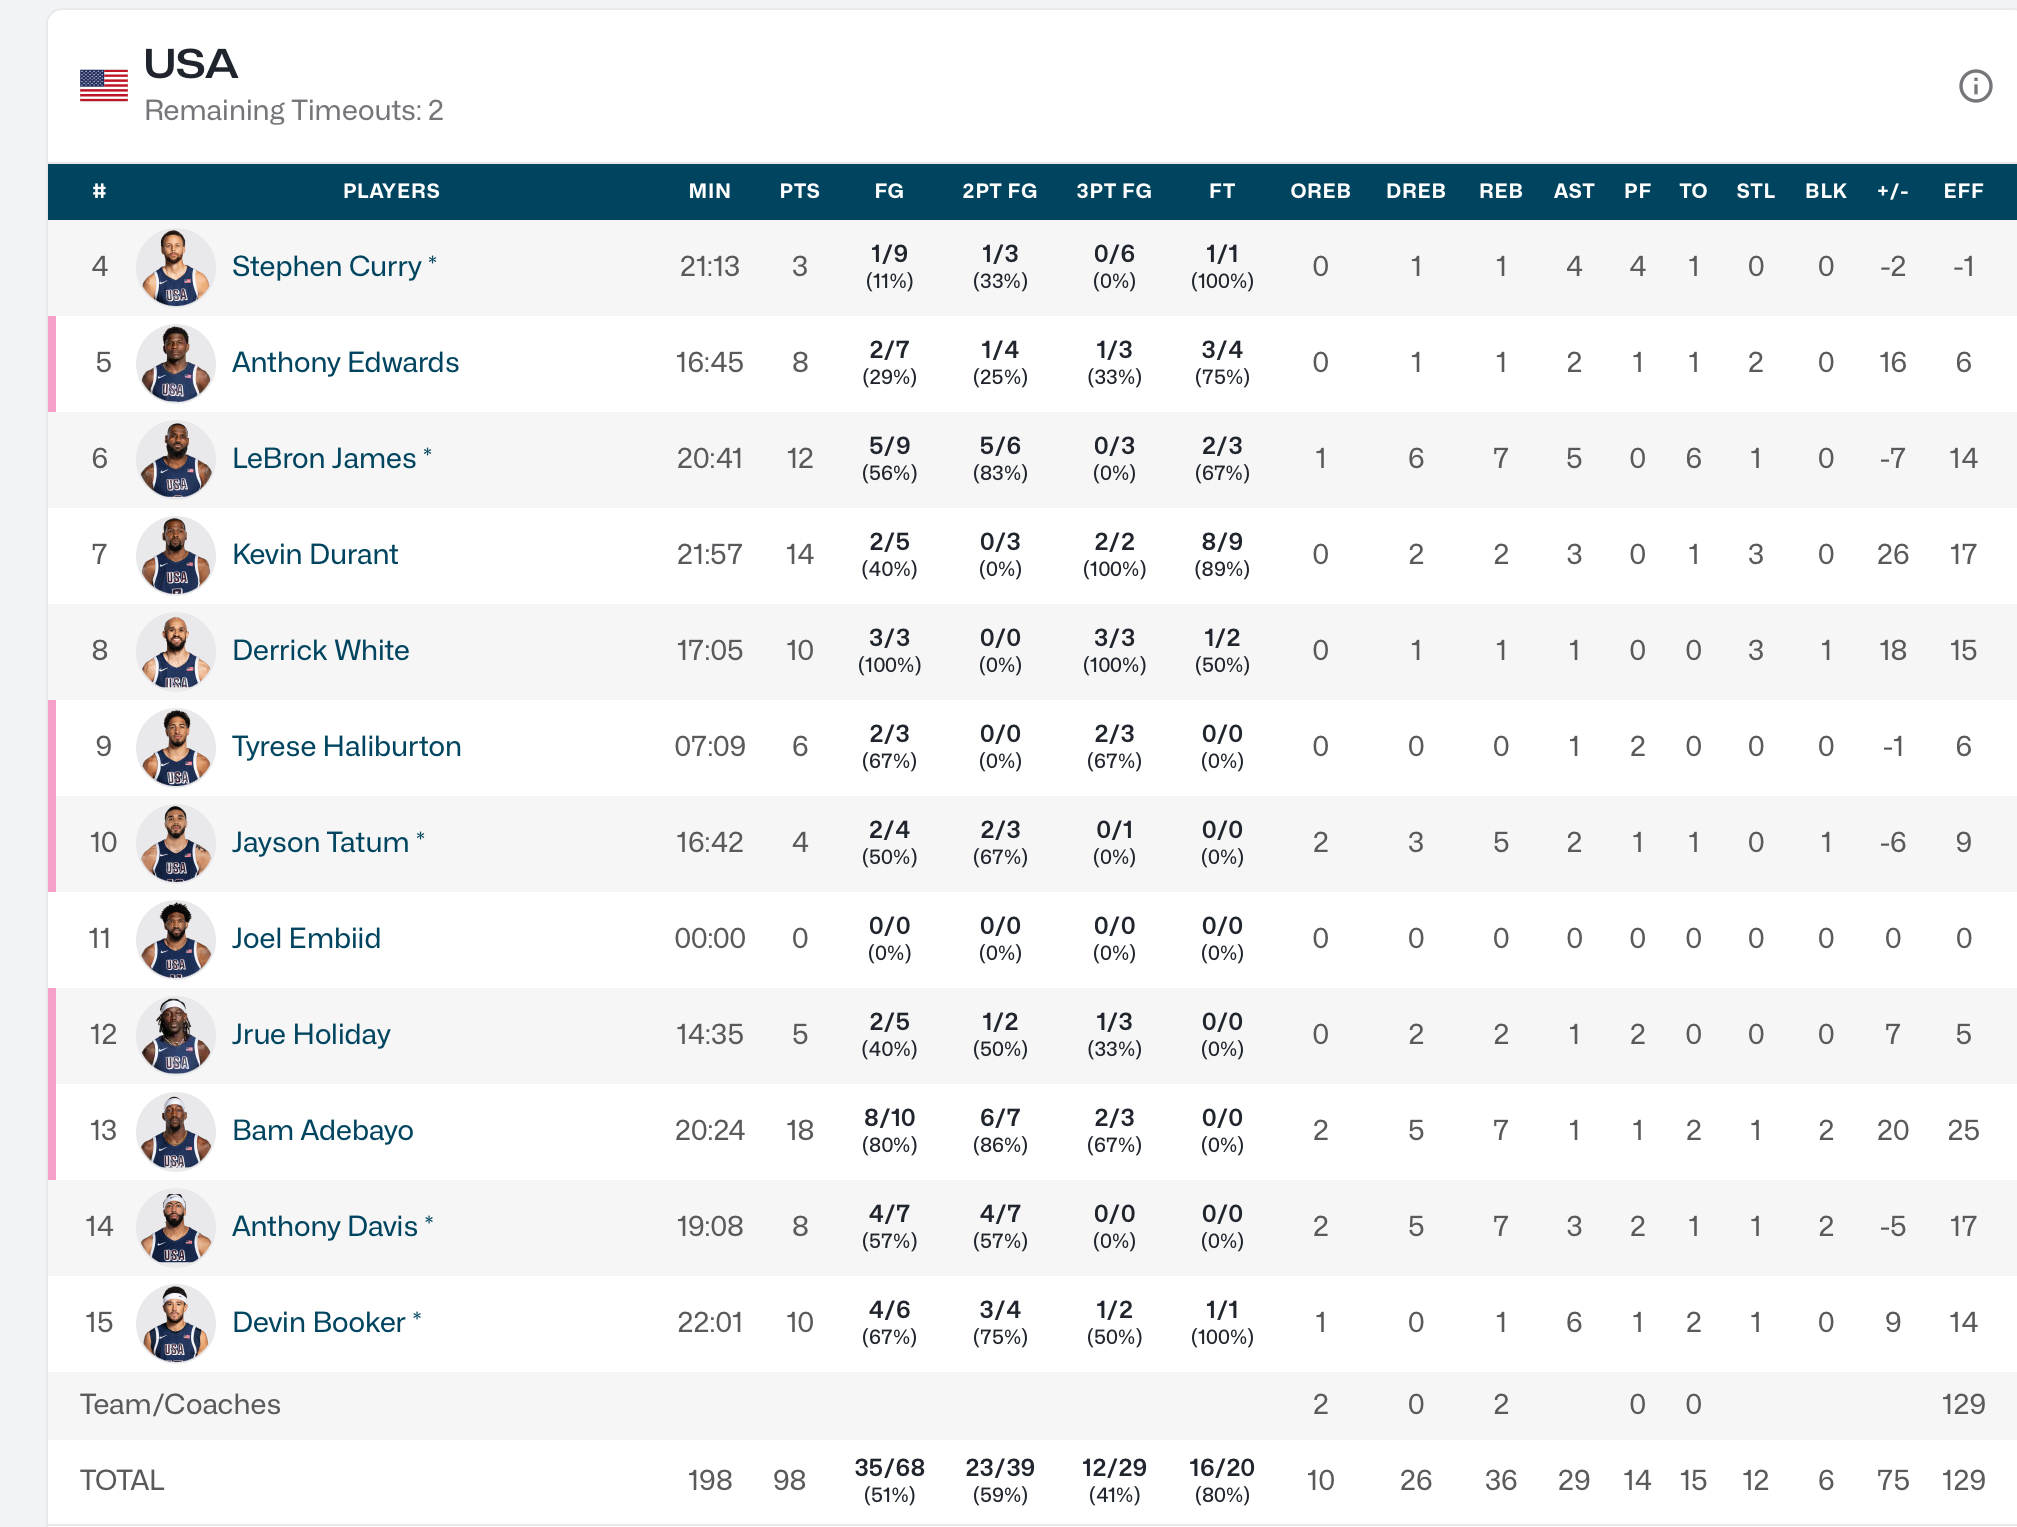Click Derrick White's 3/3 three-point cell
The image size is (2017, 1527).
(x=1114, y=650)
